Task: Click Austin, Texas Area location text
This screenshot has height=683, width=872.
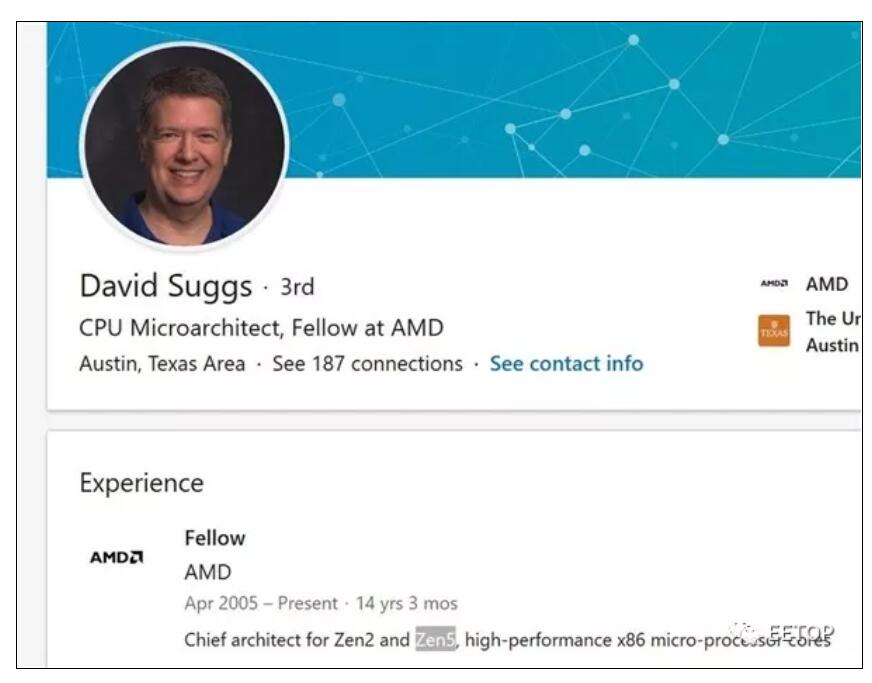Action: 162,363
